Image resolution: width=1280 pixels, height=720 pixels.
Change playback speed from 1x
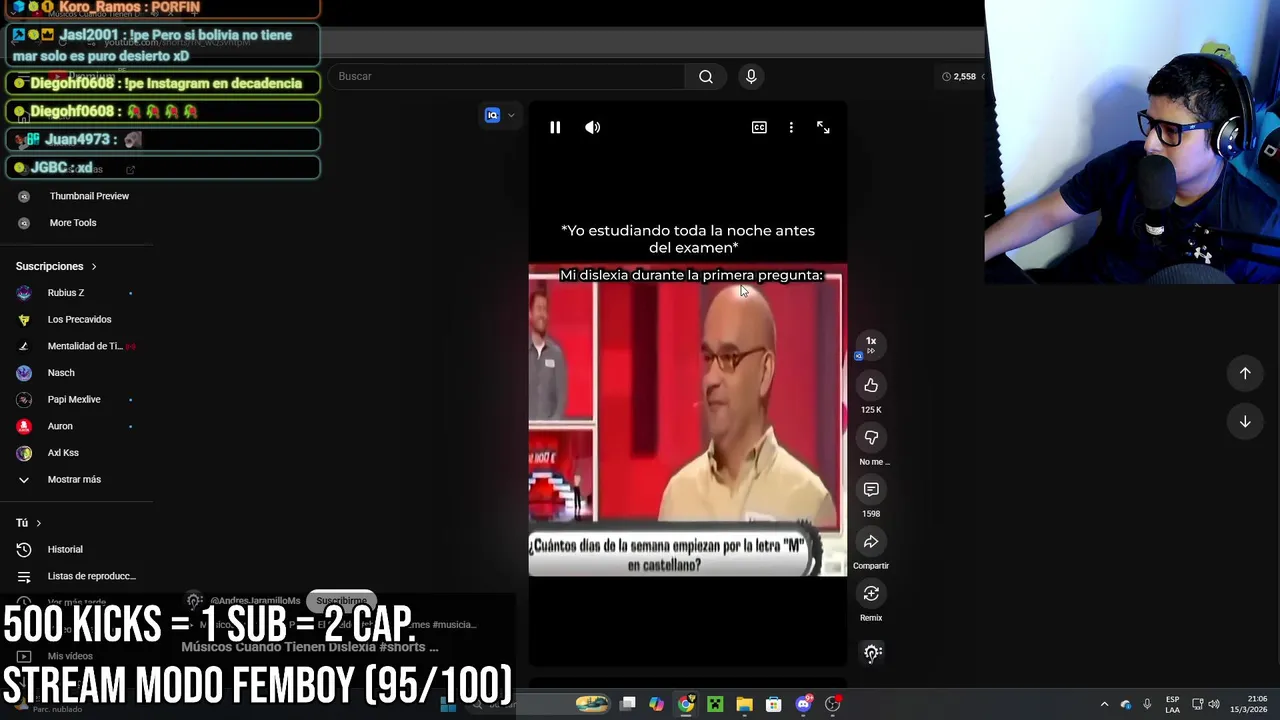tap(871, 344)
